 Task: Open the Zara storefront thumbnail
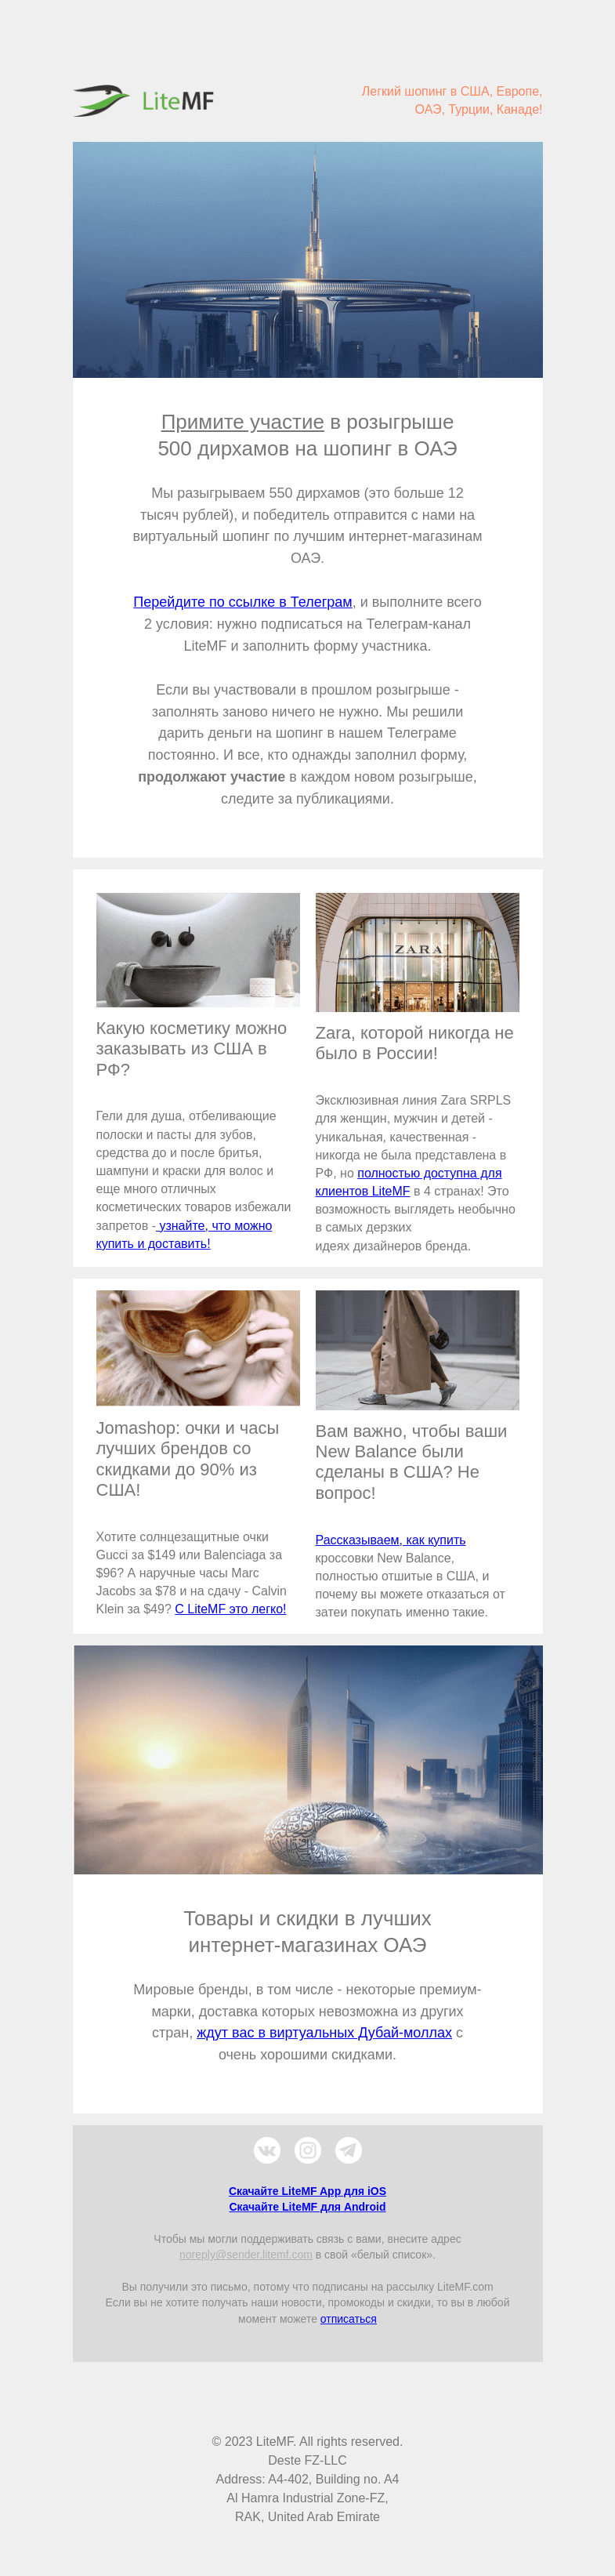[417, 952]
